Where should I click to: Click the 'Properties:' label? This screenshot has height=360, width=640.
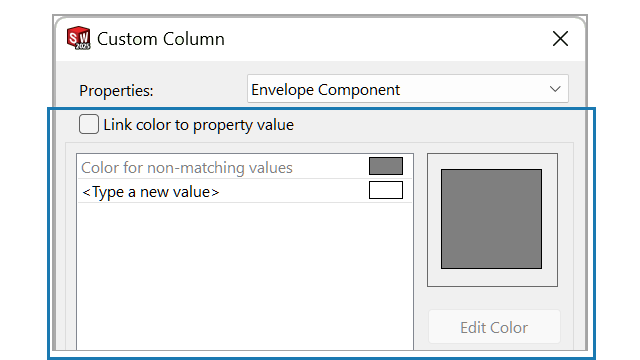coord(116,91)
